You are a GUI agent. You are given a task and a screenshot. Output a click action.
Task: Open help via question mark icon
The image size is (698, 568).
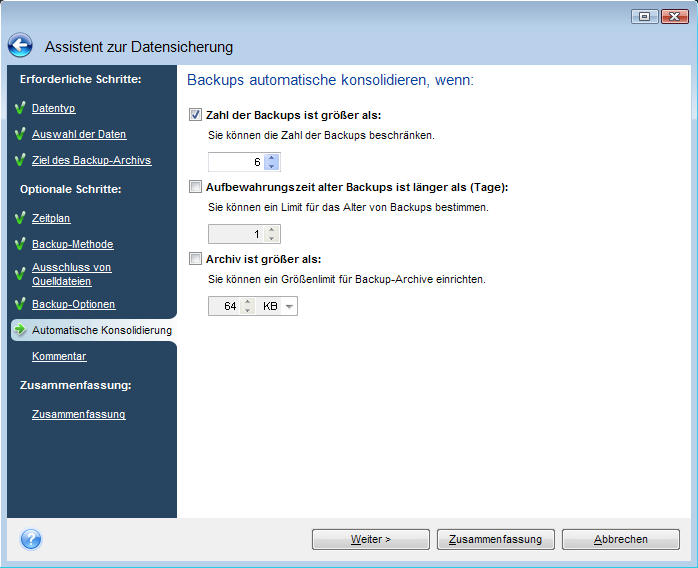pos(30,539)
